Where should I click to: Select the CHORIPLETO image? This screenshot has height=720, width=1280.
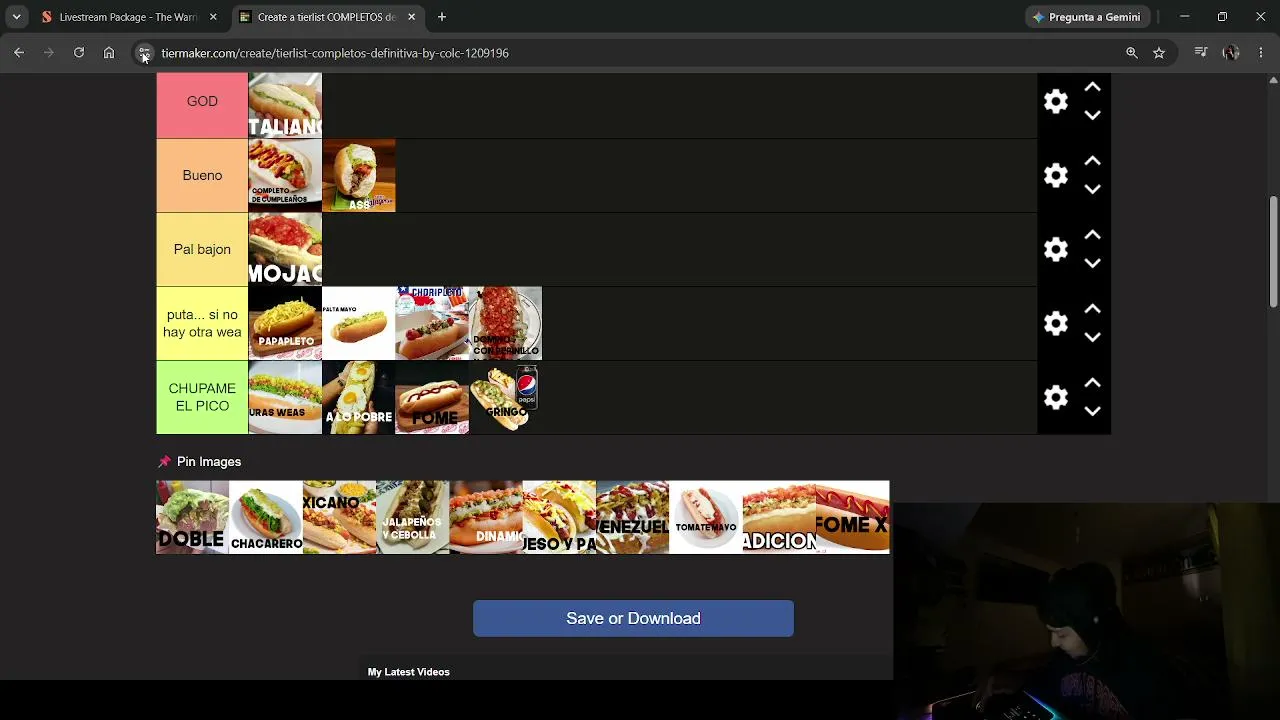[432, 323]
